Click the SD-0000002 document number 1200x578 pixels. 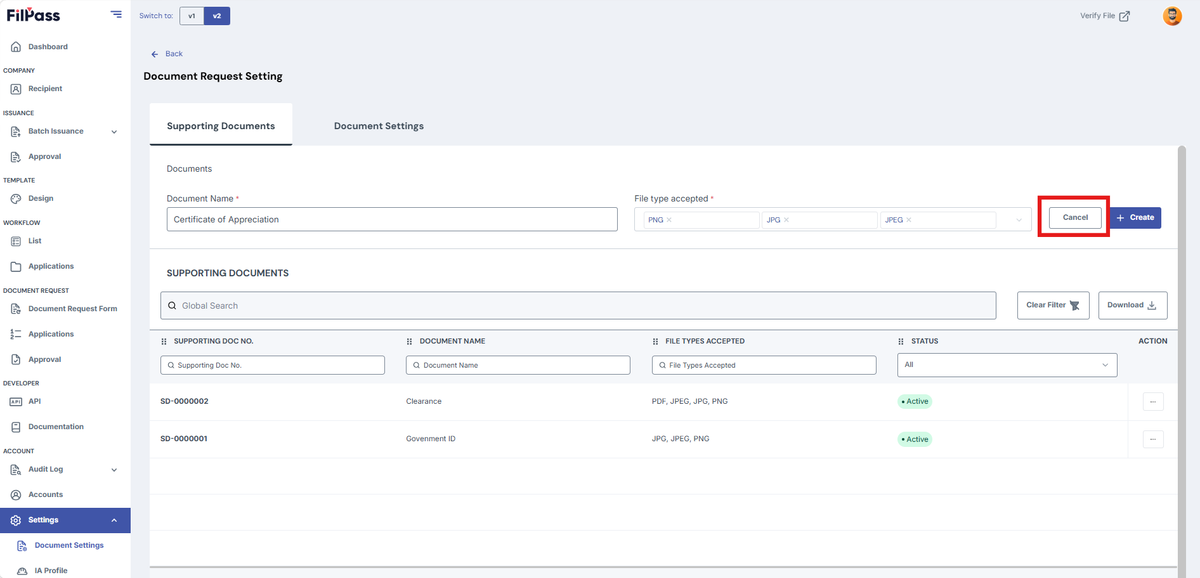tap(184, 401)
